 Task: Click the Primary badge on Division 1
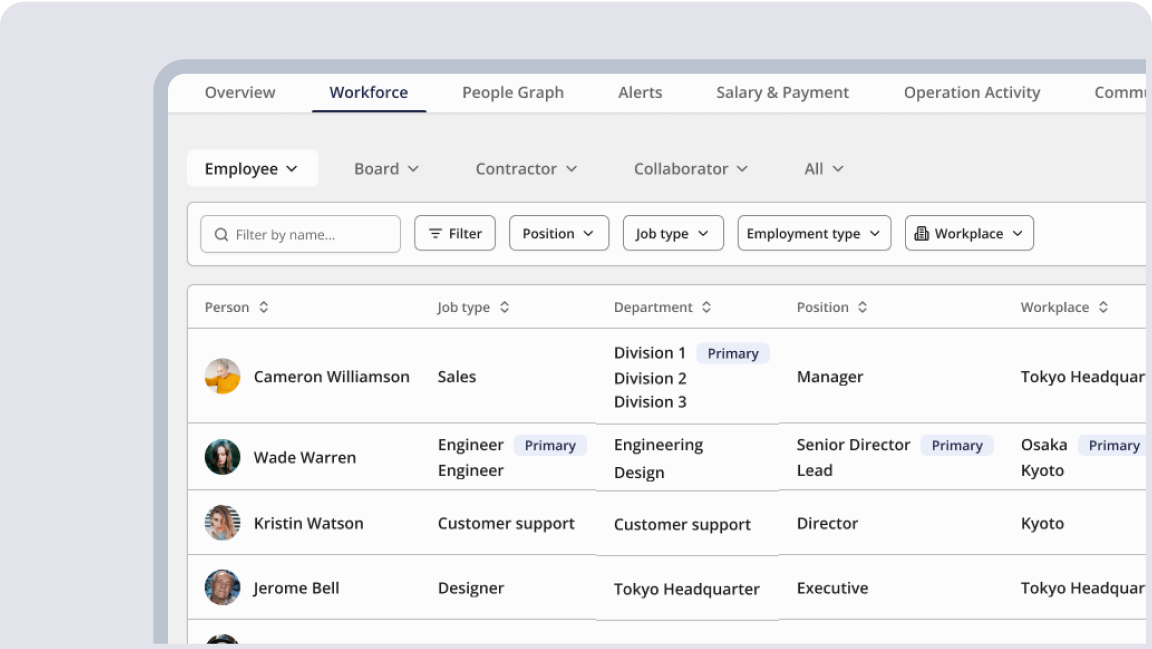[733, 353]
